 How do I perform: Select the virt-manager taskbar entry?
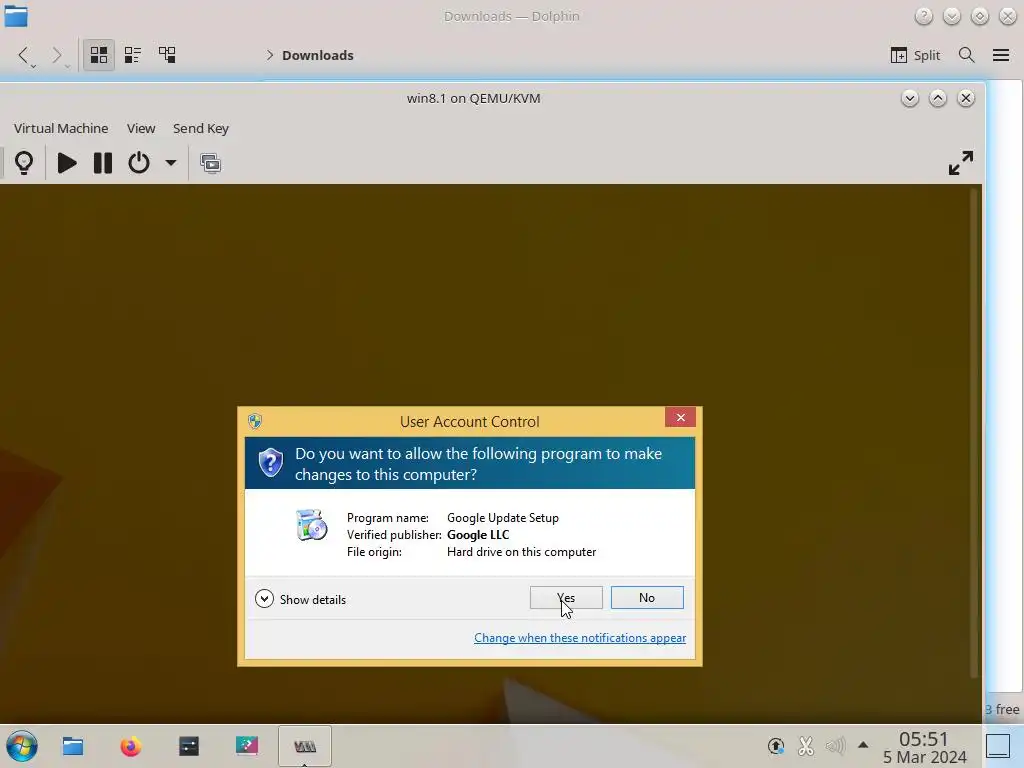point(304,746)
